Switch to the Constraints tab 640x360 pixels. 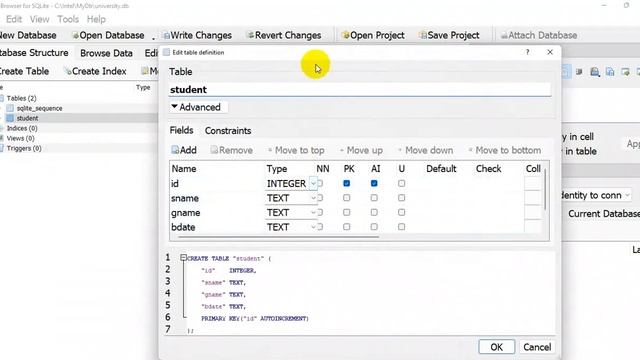pyautogui.click(x=228, y=131)
